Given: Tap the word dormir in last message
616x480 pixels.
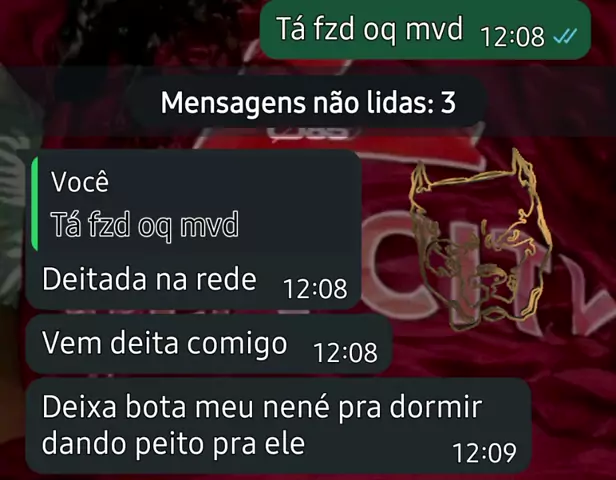Looking at the screenshot, I should 436,407.
